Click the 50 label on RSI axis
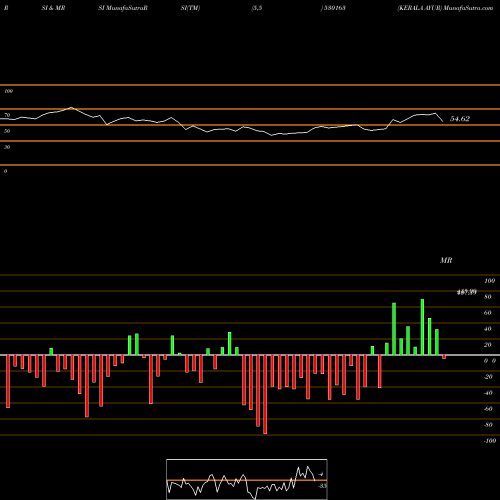Viewport: 500px width, 500px height. click(7, 131)
